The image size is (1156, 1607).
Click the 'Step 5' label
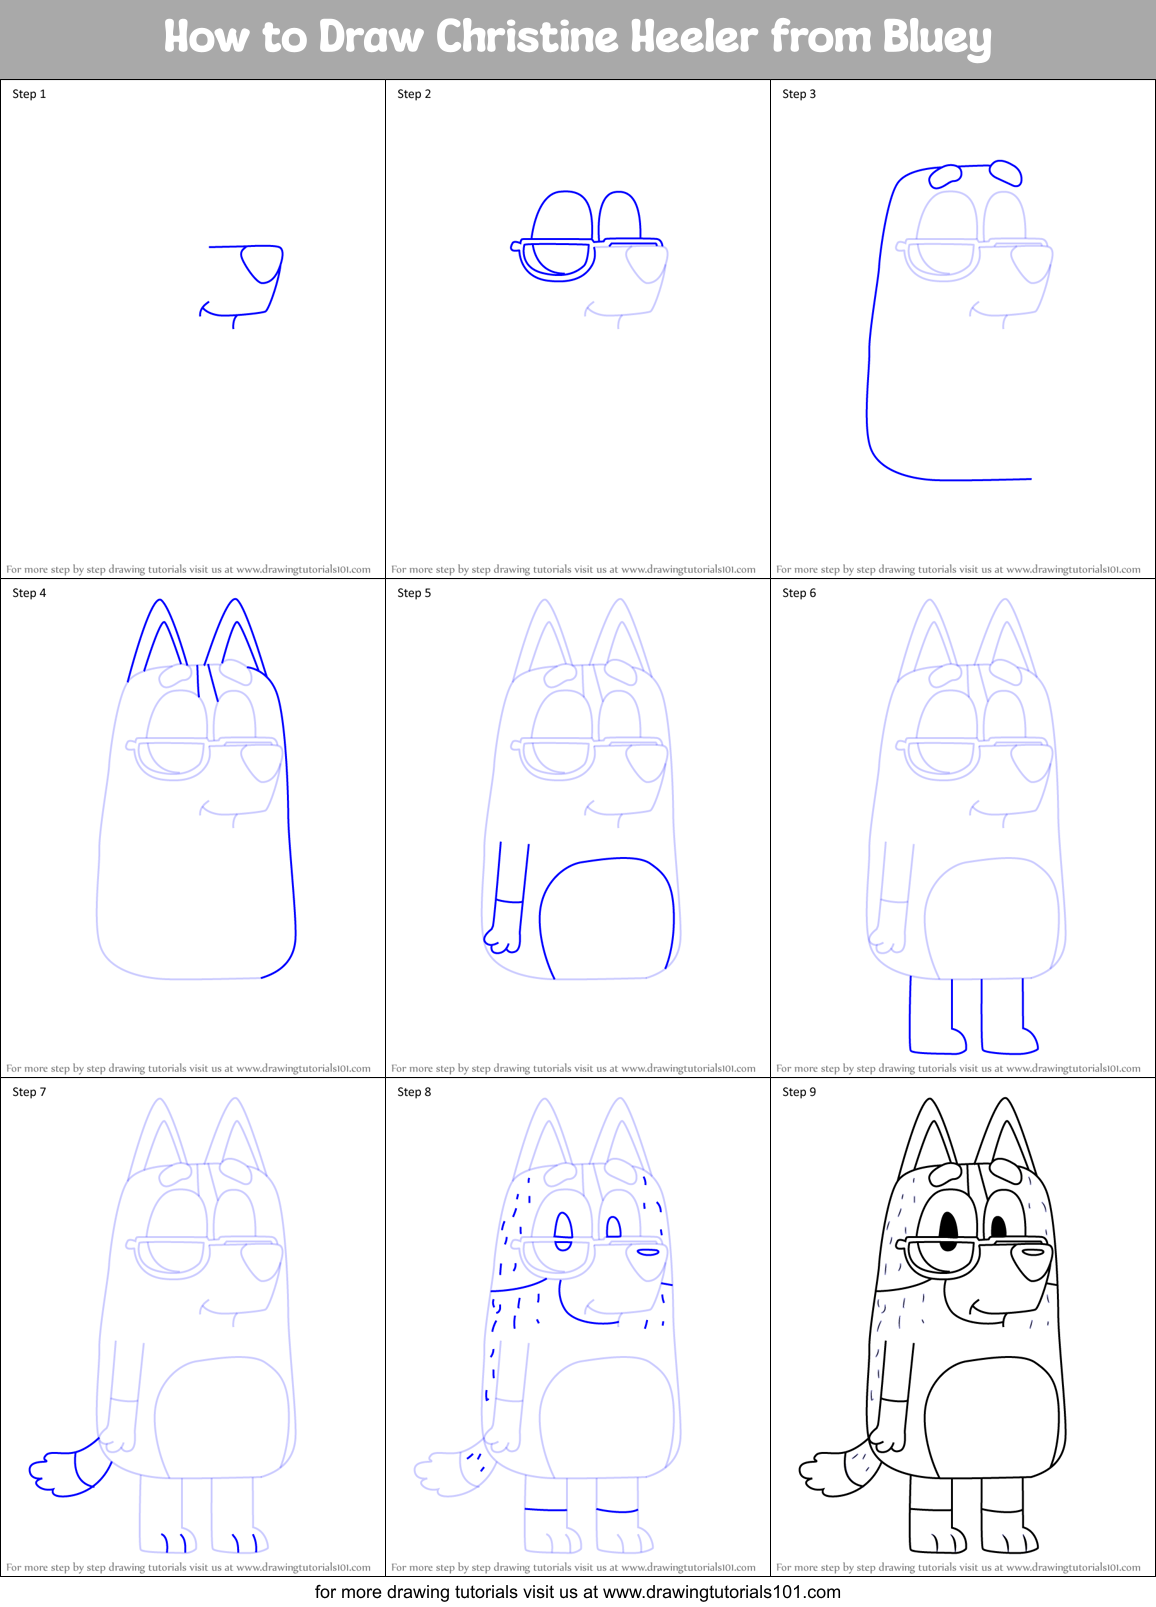tap(414, 593)
